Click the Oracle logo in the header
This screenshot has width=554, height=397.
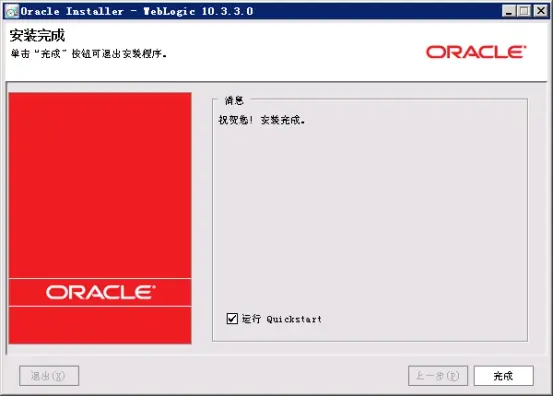coord(476,52)
